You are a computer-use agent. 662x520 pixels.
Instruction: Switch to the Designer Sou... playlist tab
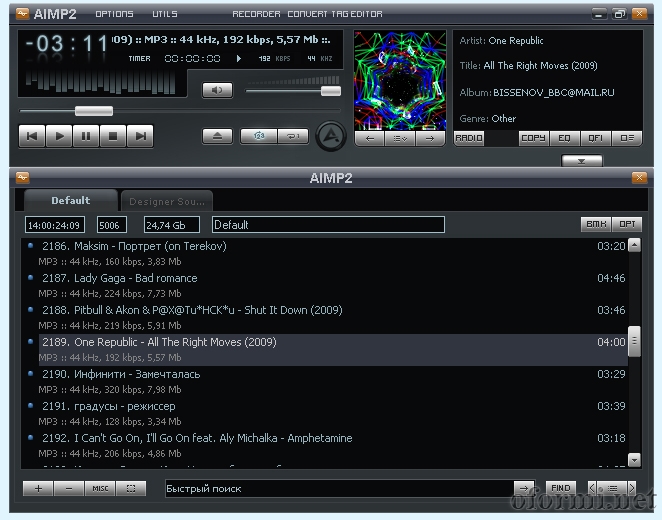pyautogui.click(x=166, y=201)
